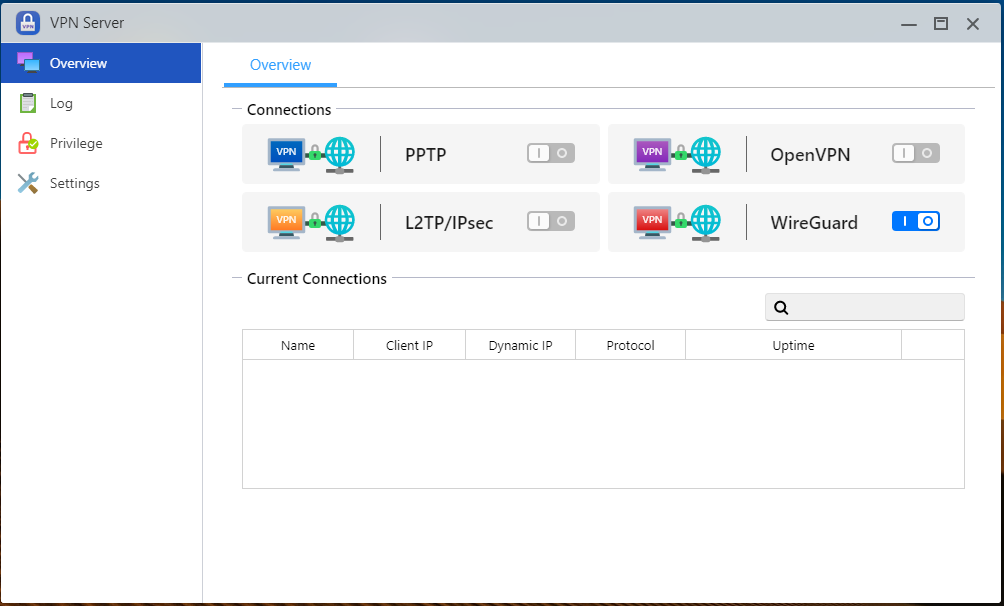
Task: Minimize the VPN Server window
Action: coord(909,24)
